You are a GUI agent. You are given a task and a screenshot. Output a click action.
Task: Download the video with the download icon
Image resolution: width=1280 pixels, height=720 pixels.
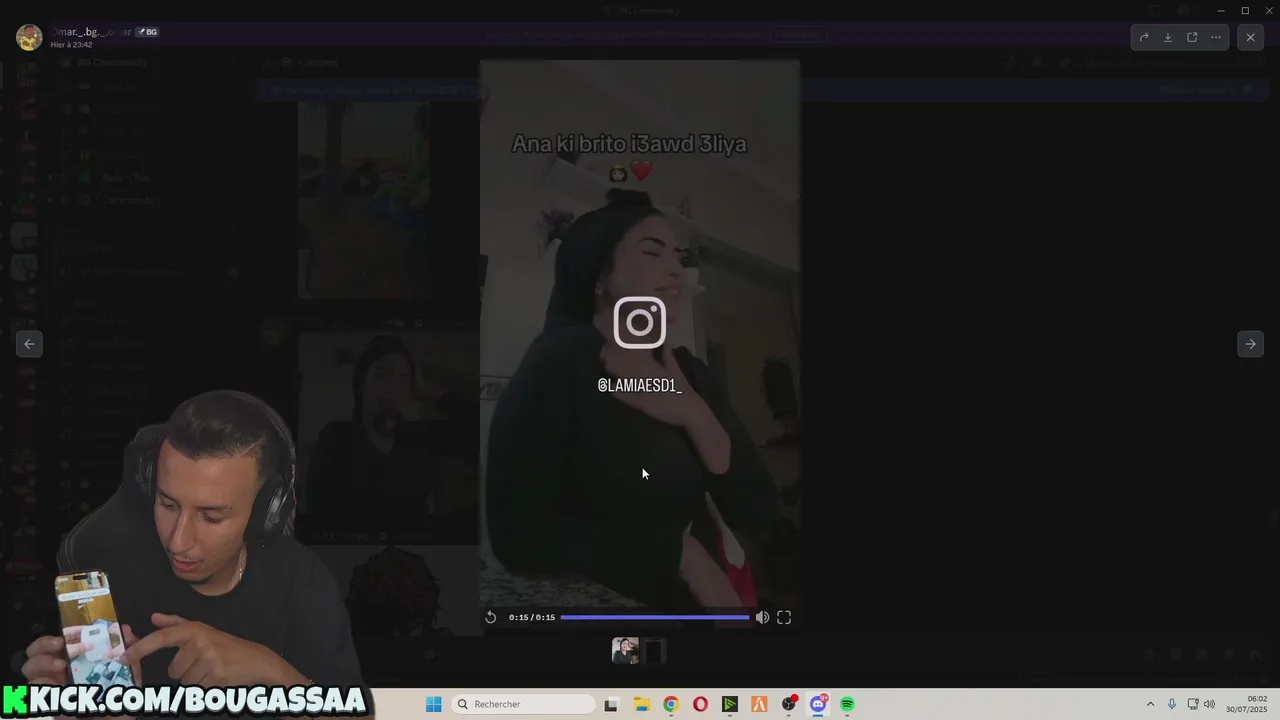tap(1168, 37)
